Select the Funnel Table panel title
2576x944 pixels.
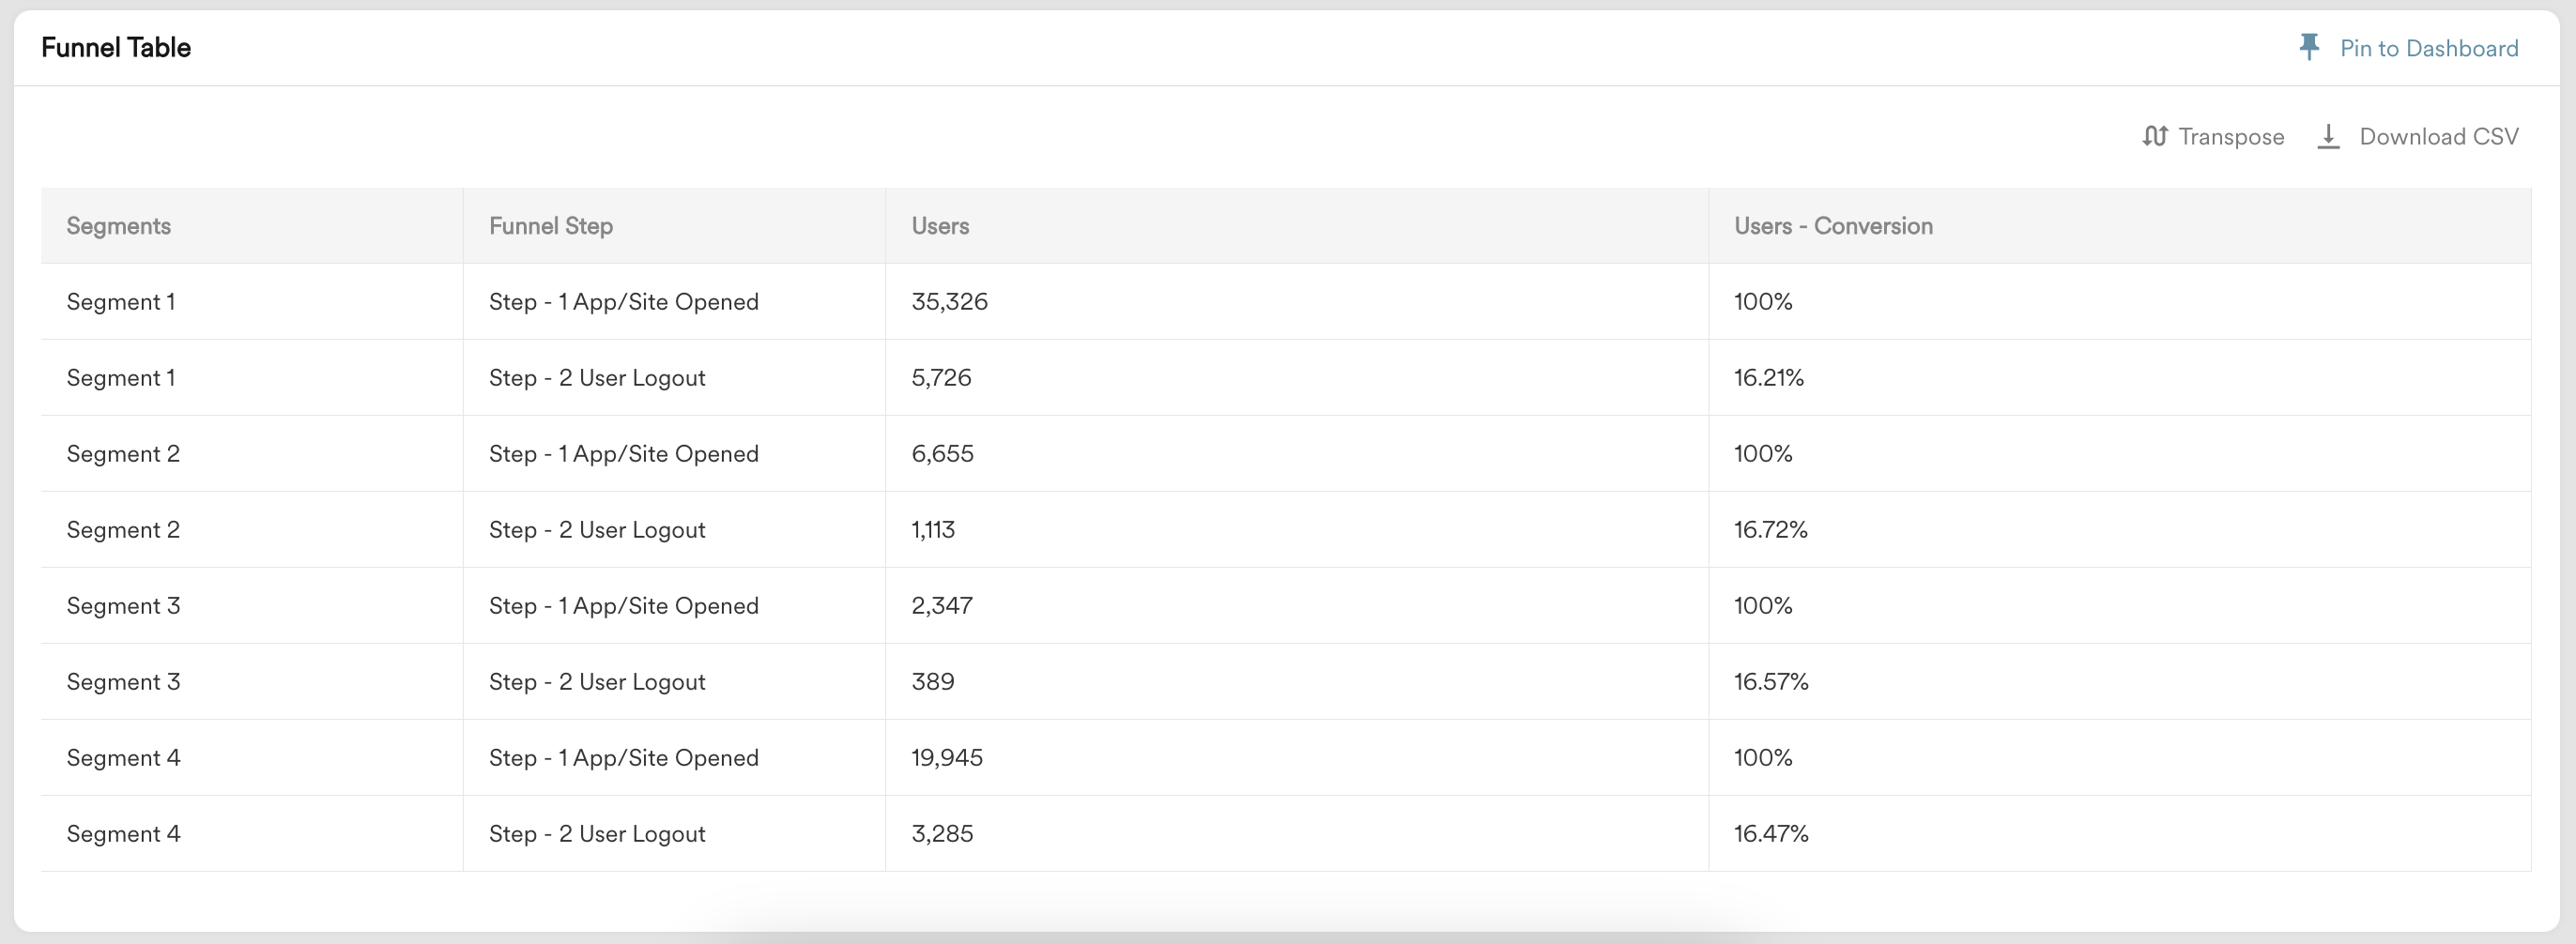116,47
